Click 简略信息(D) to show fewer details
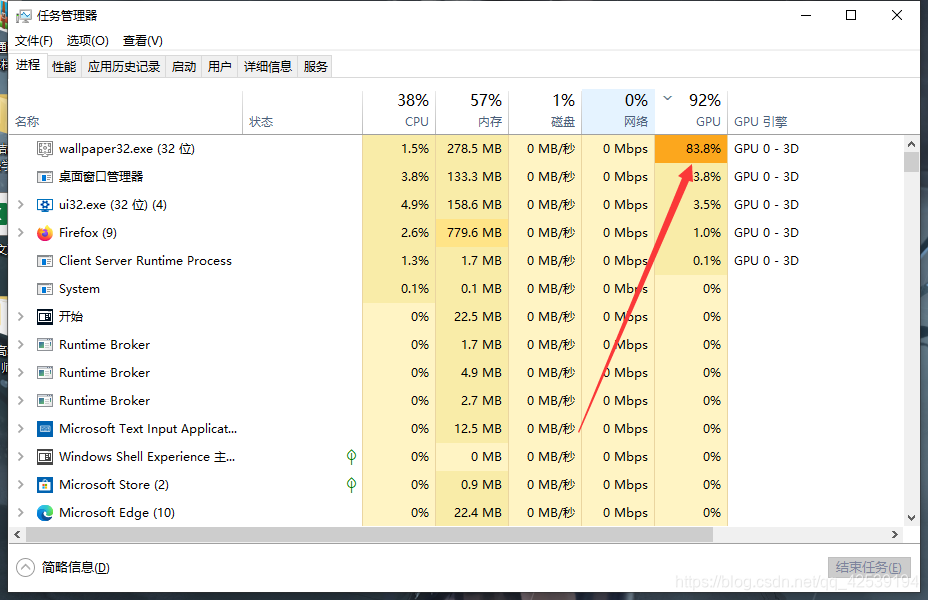The height and width of the screenshot is (600, 928). click(75, 567)
